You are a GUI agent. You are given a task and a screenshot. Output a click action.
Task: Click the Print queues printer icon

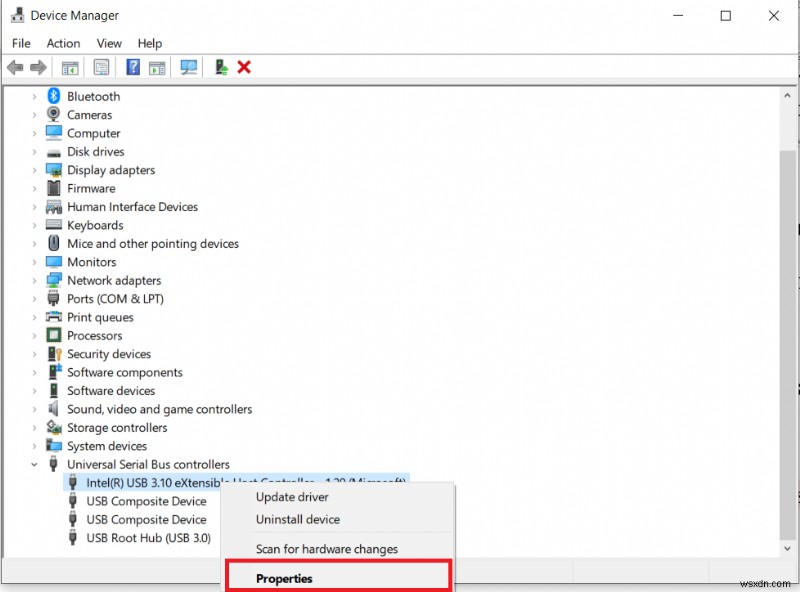pos(54,317)
